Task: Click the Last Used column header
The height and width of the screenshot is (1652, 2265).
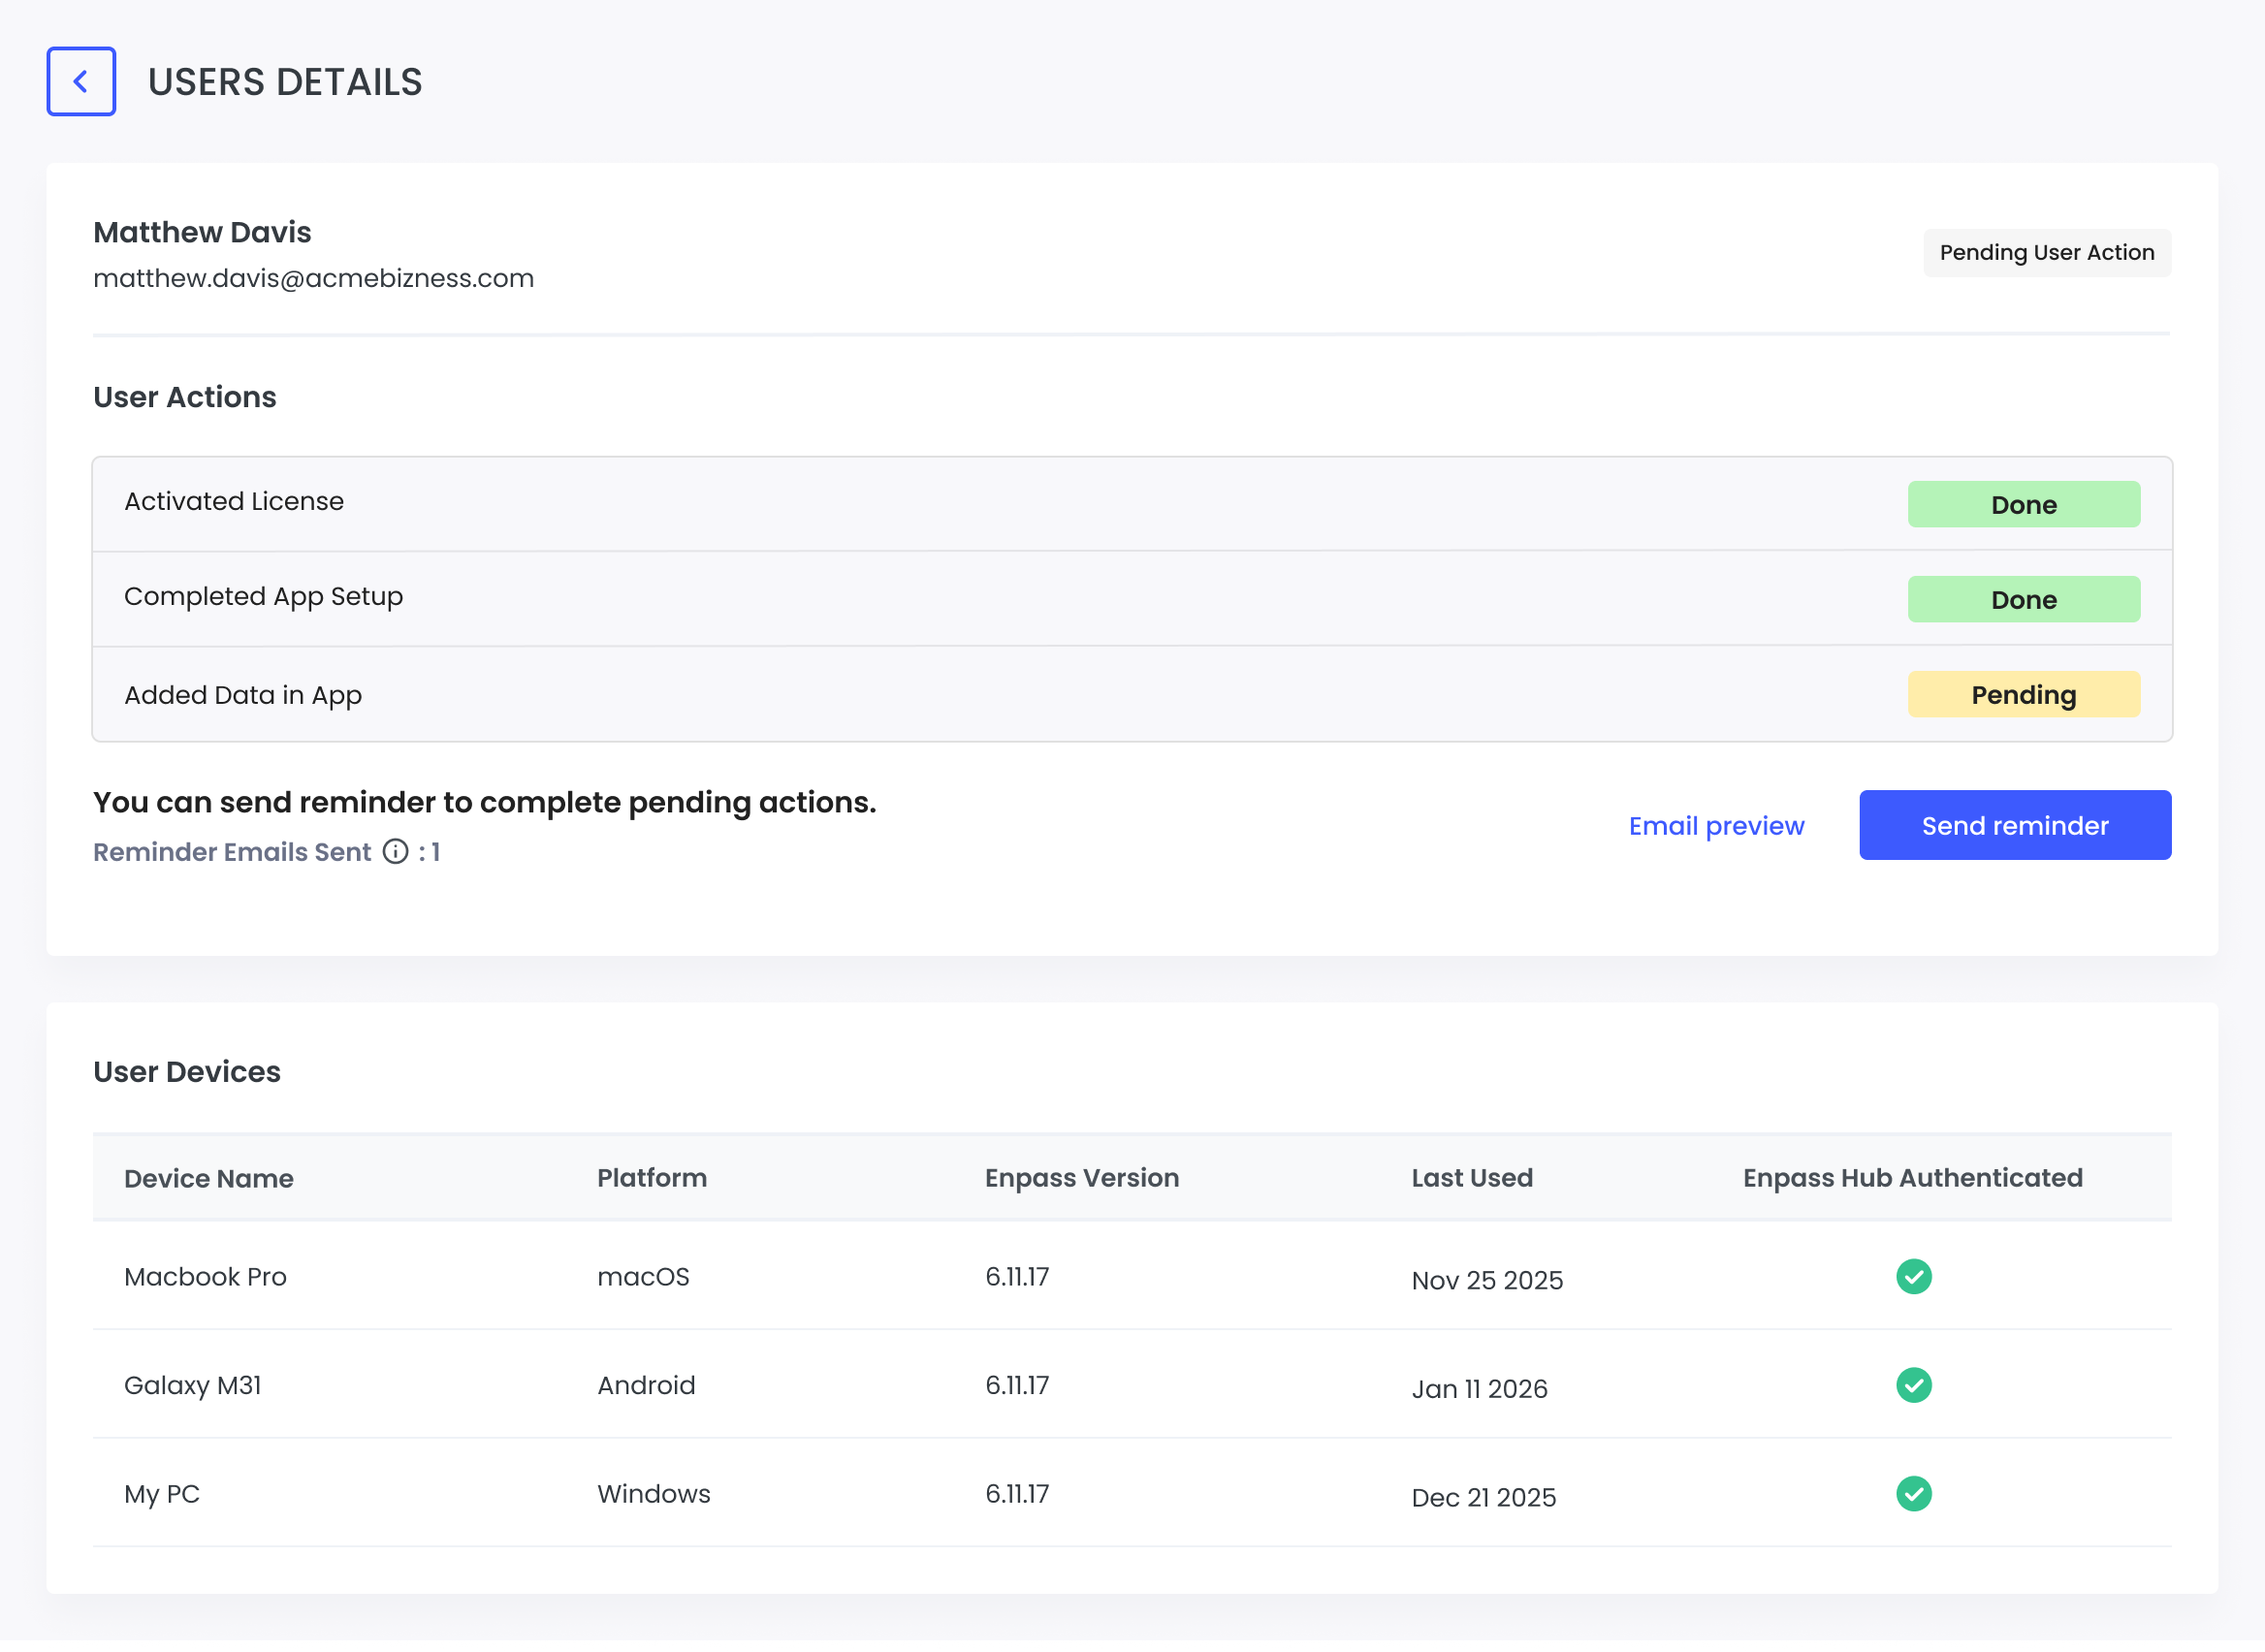Action: 1472,1178
